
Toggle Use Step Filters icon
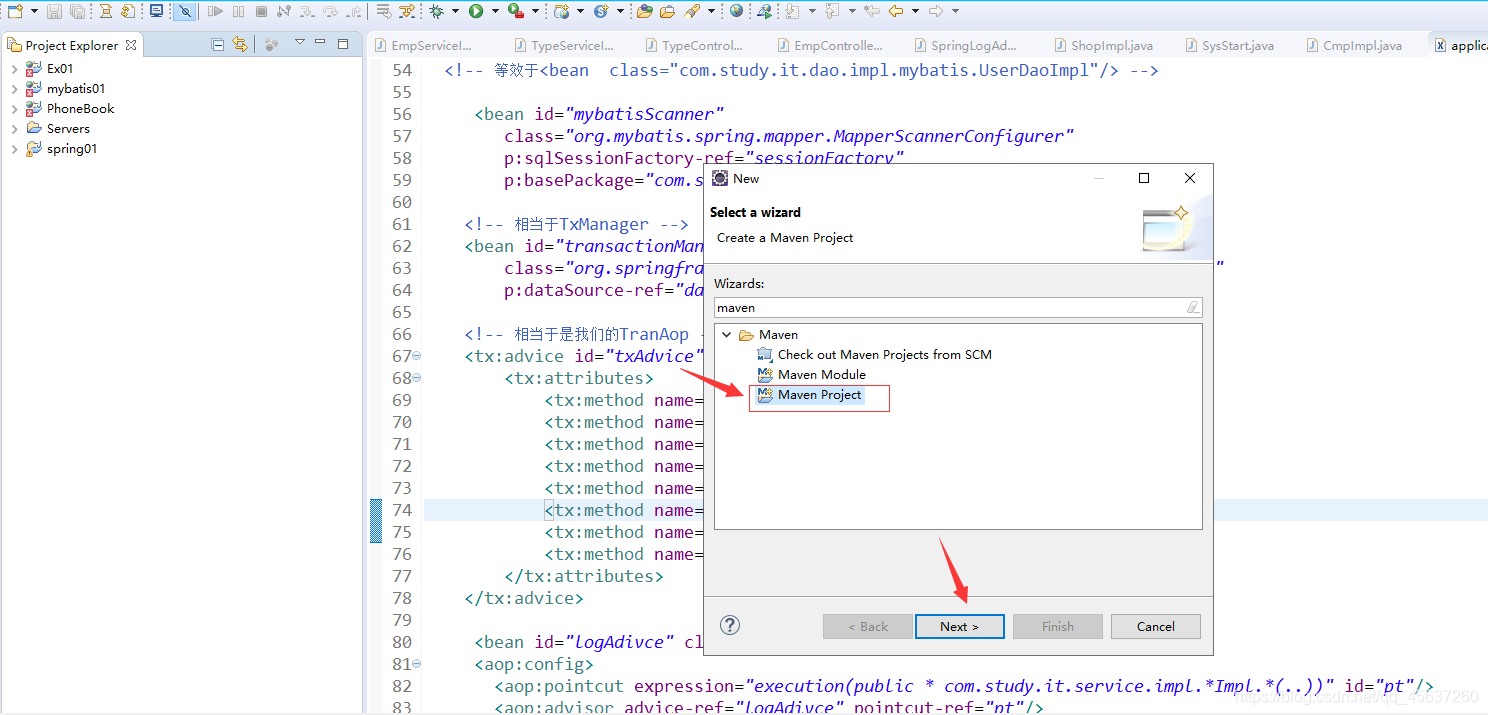(x=406, y=11)
